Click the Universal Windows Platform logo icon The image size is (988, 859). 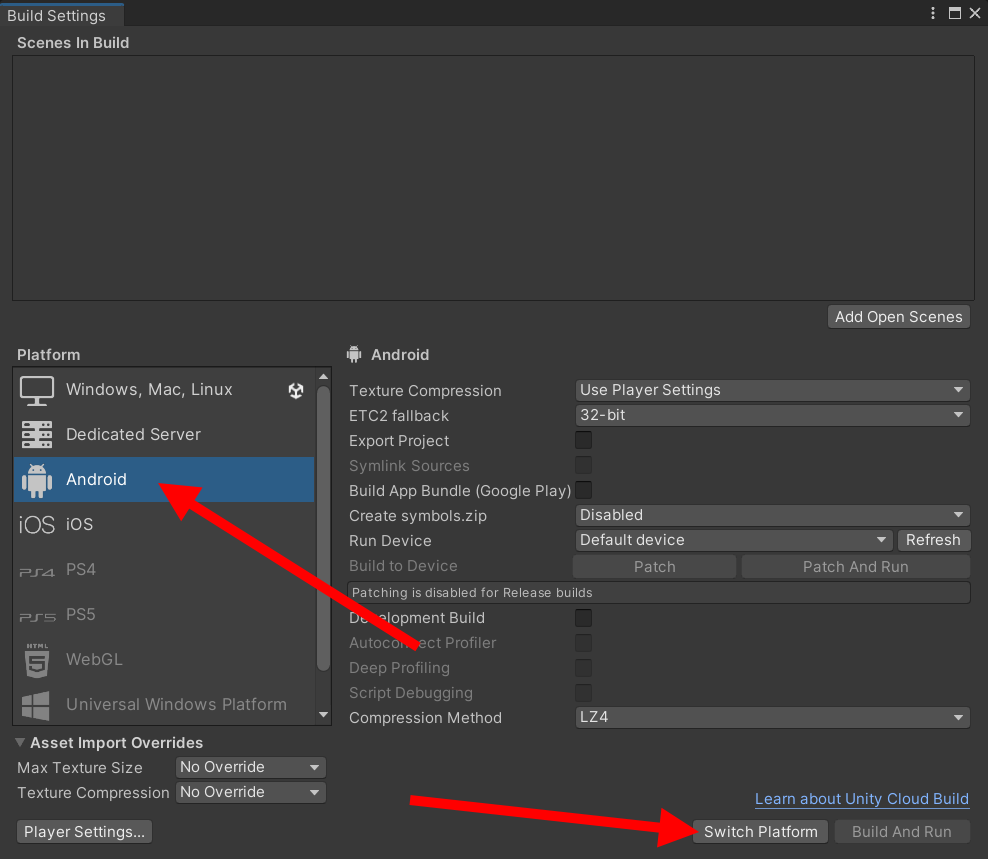pyautogui.click(x=36, y=705)
